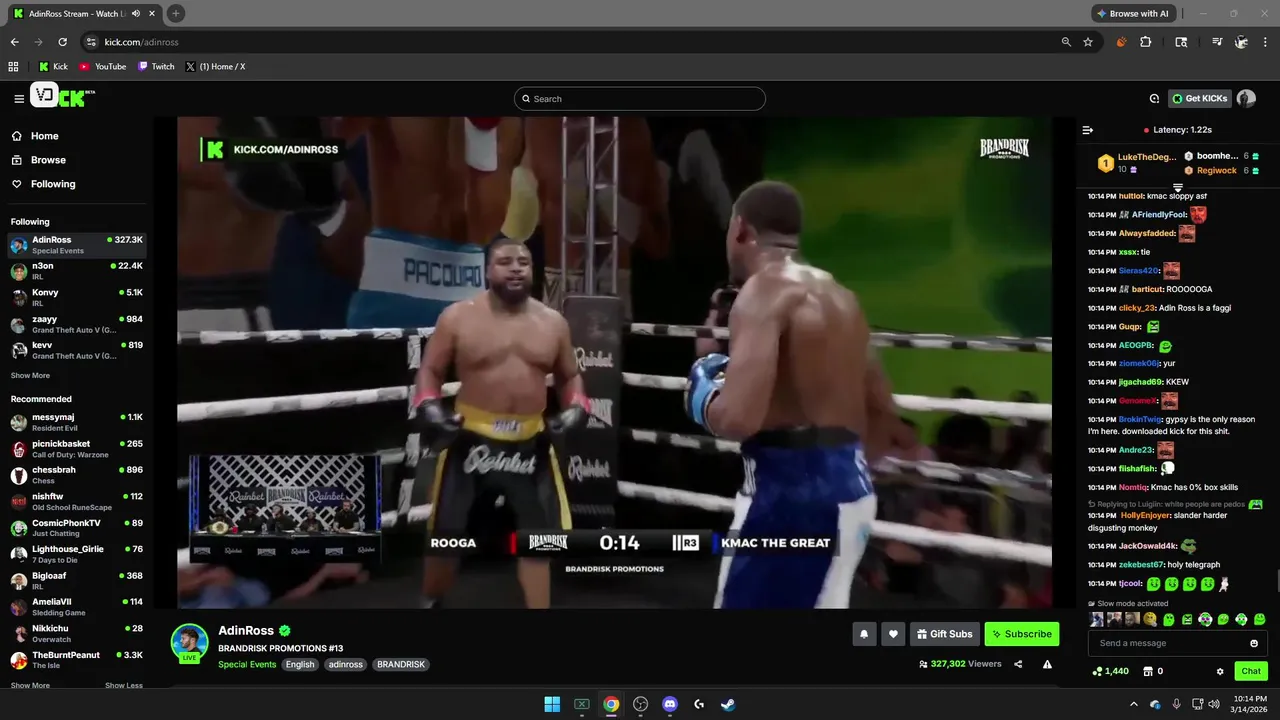Open user profile avatar in Kick header

(x=1246, y=98)
